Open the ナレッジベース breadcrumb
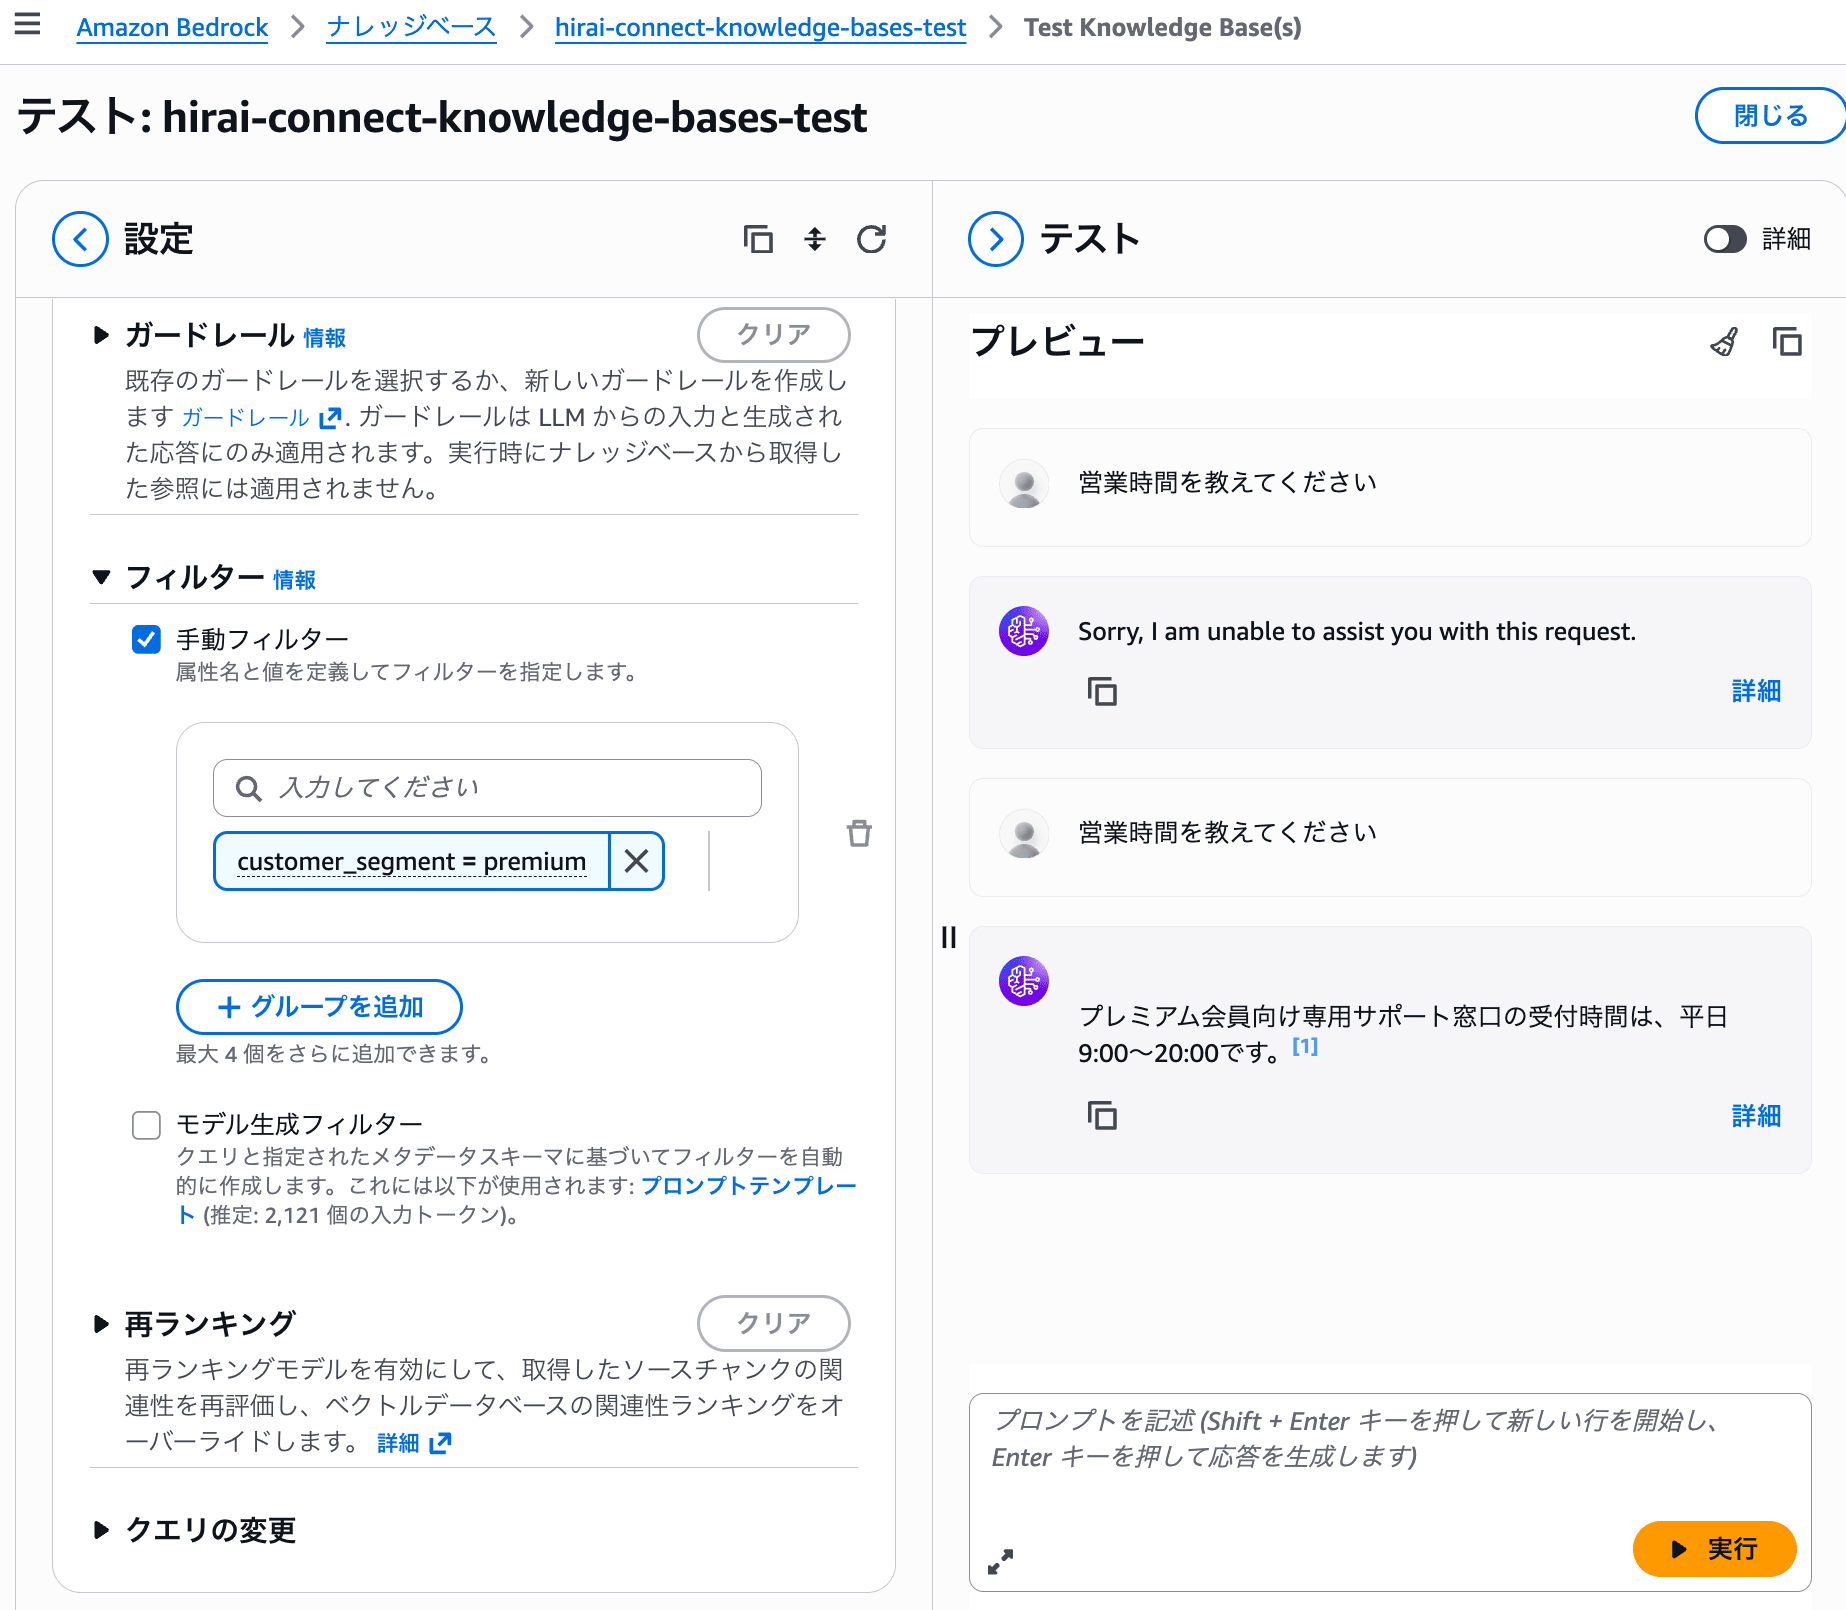The image size is (1846, 1610). pos(411,27)
